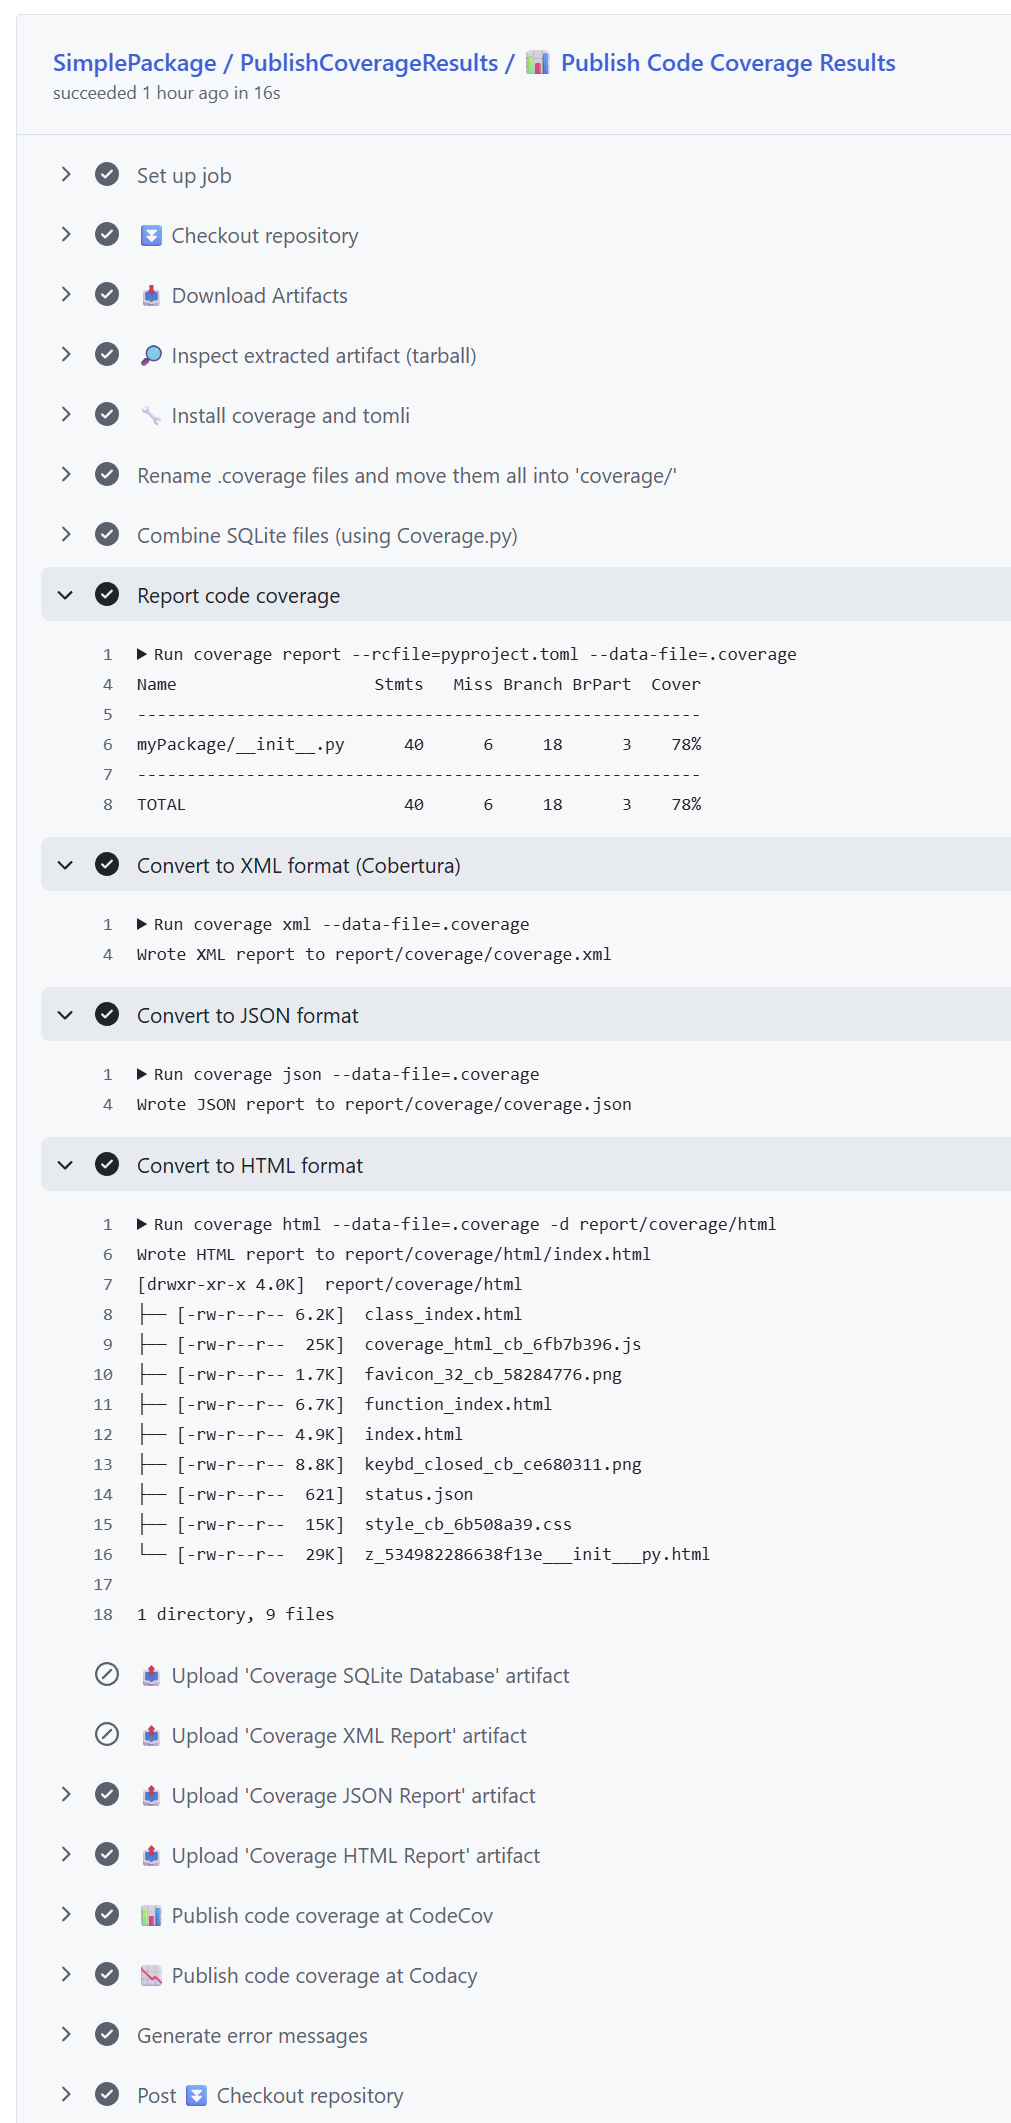The height and width of the screenshot is (2123, 1011).
Task: Collapse the Report code coverage step
Action: 66,595
